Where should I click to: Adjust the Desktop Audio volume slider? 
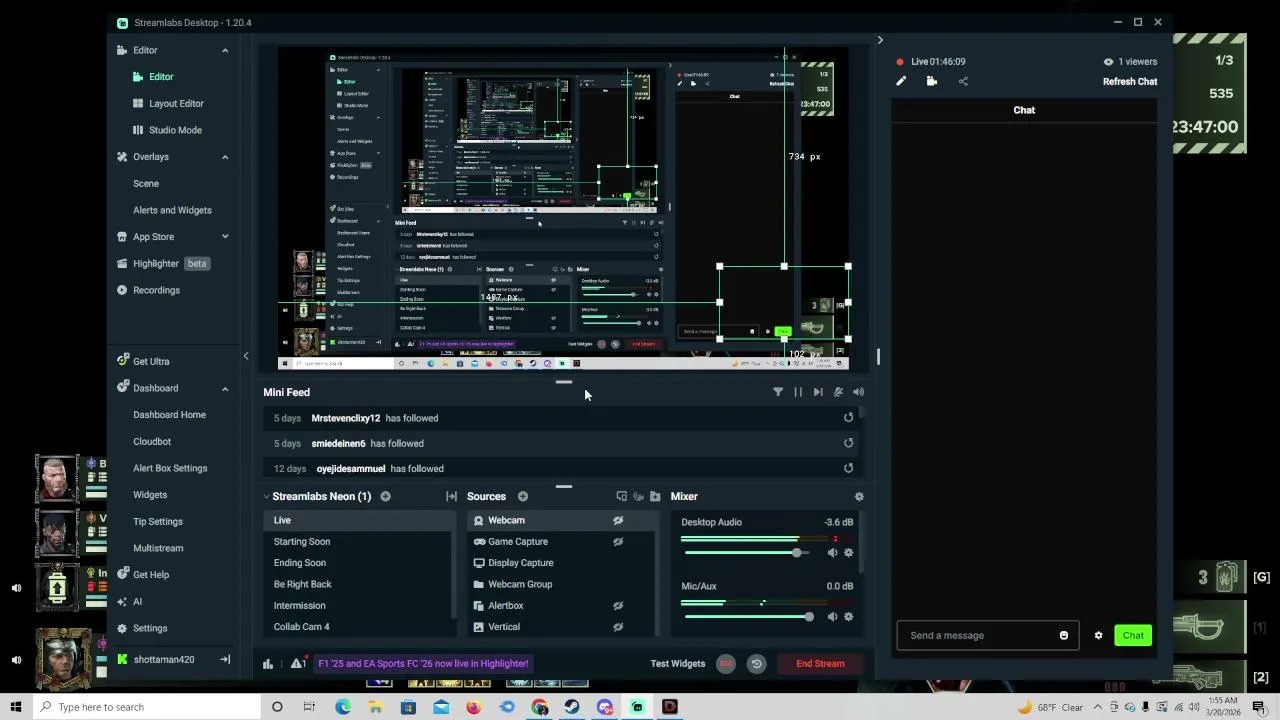pyautogui.click(x=748, y=552)
